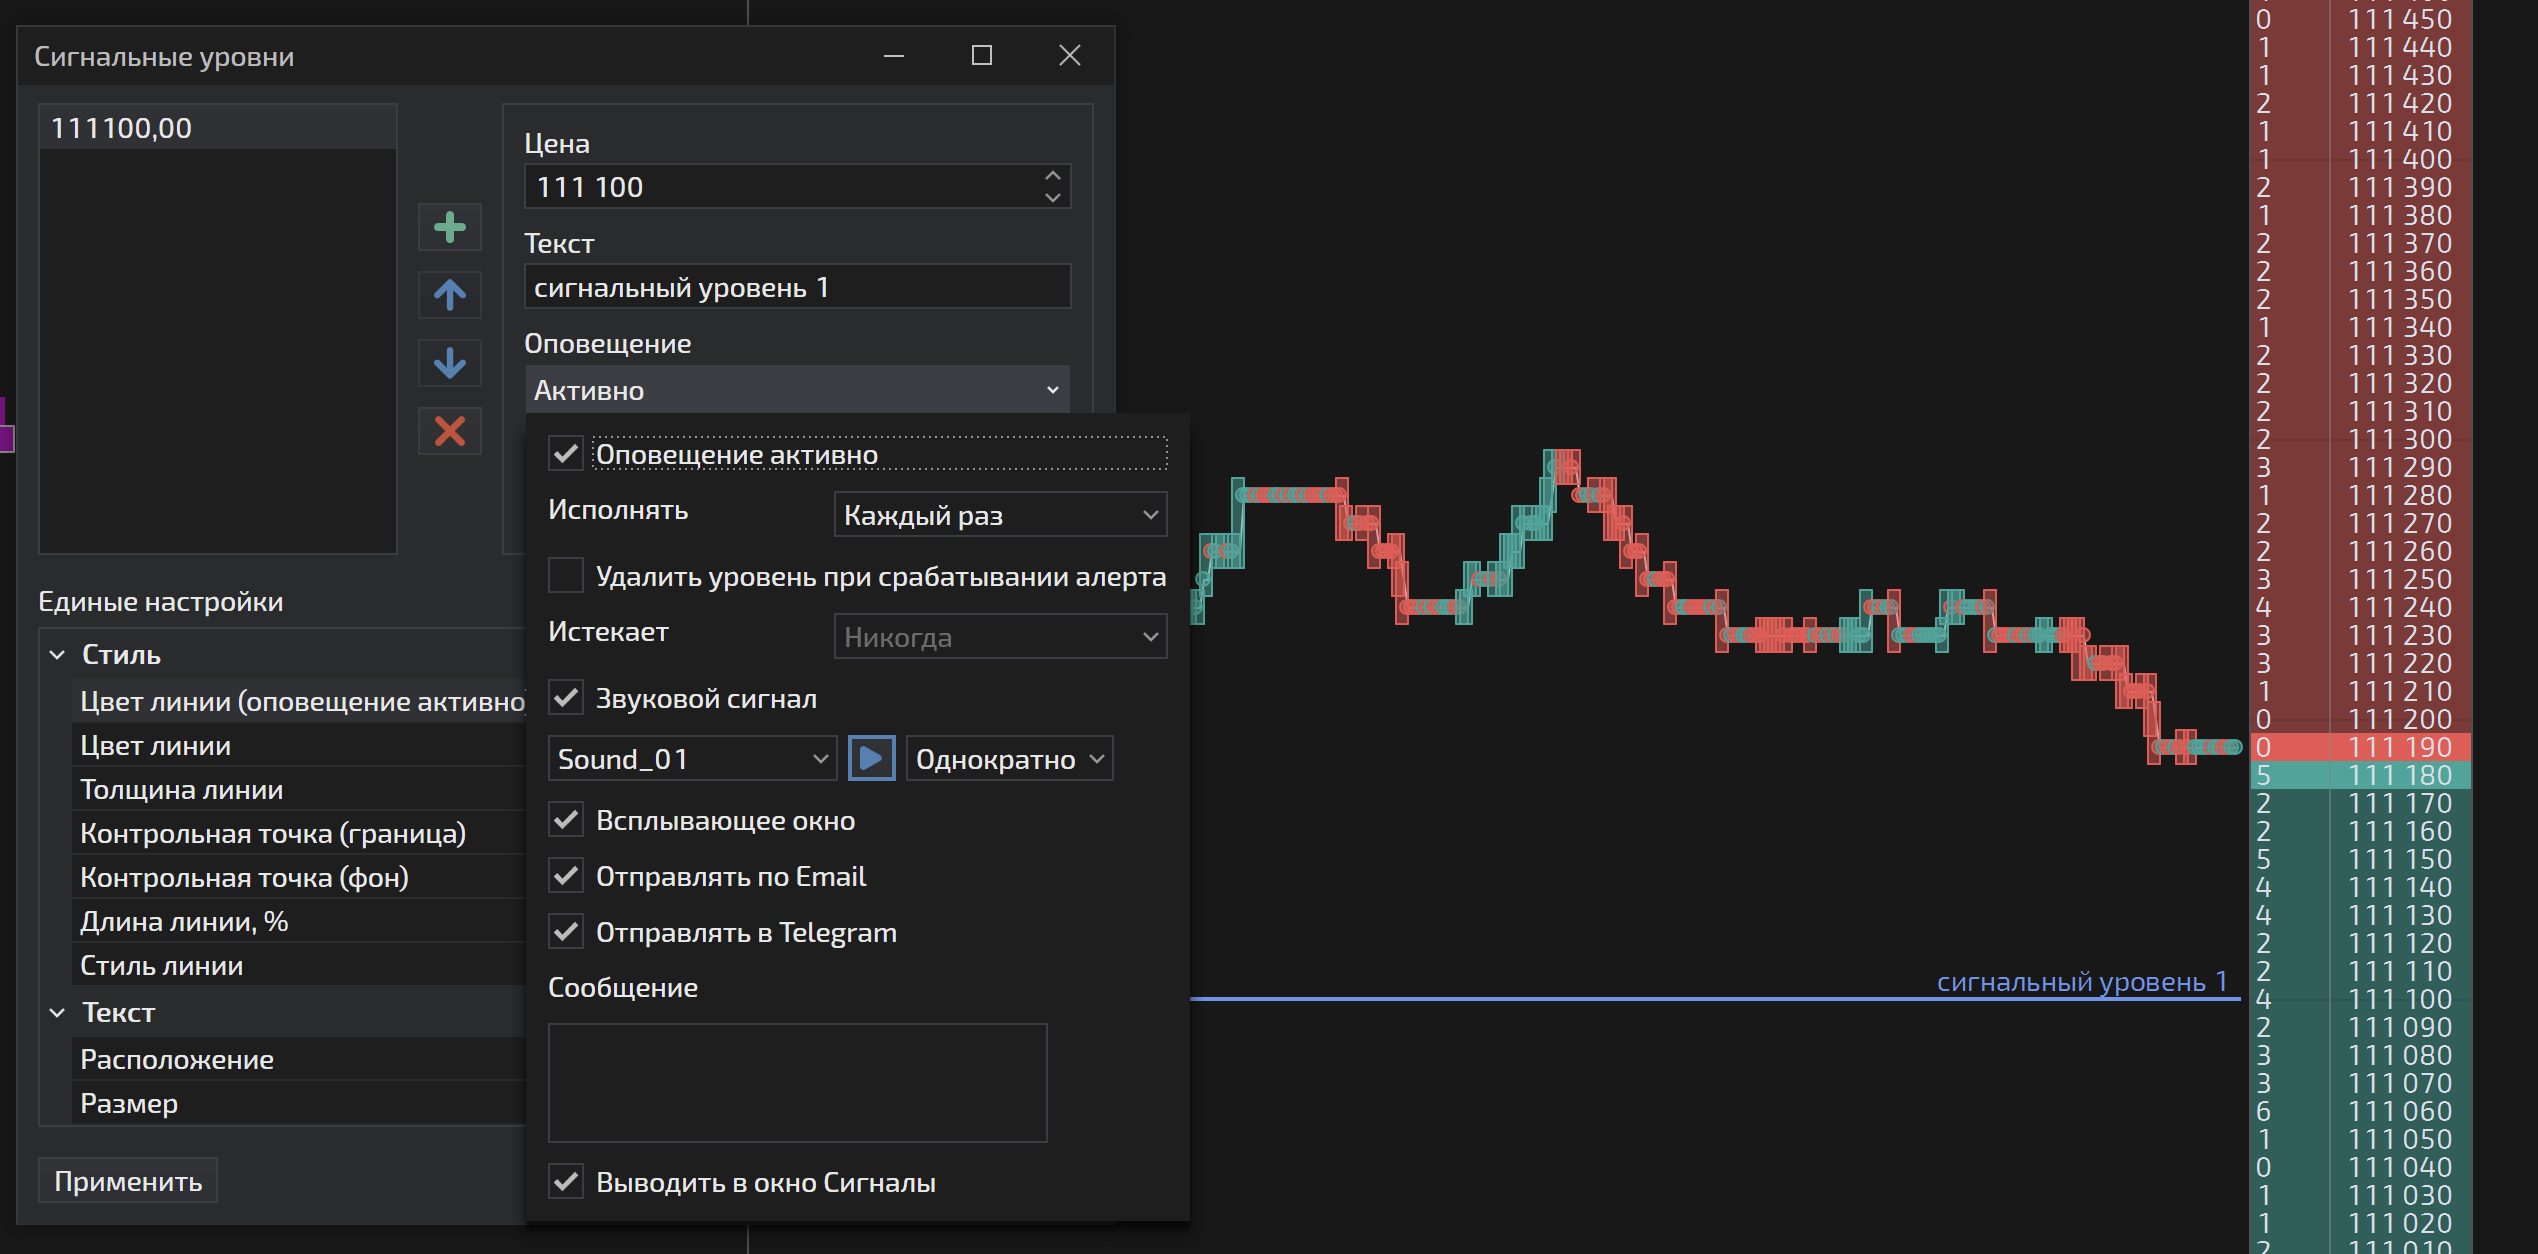Click the green plus add-level icon
The width and height of the screenshot is (2538, 1254).
tap(449, 227)
